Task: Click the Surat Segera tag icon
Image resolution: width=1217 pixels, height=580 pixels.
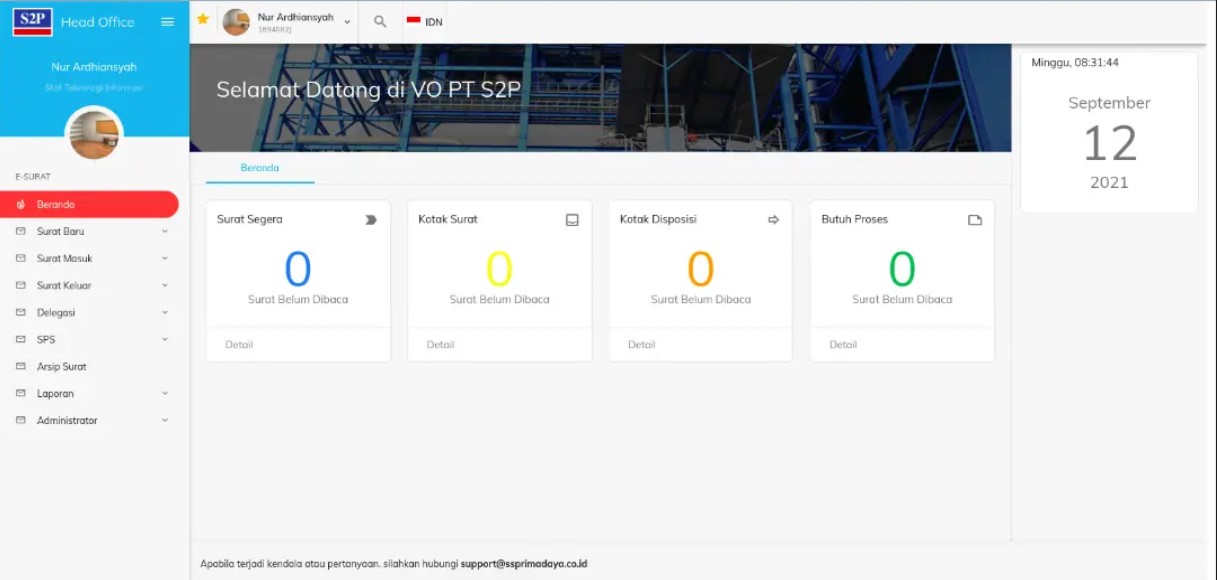Action: tap(371, 220)
